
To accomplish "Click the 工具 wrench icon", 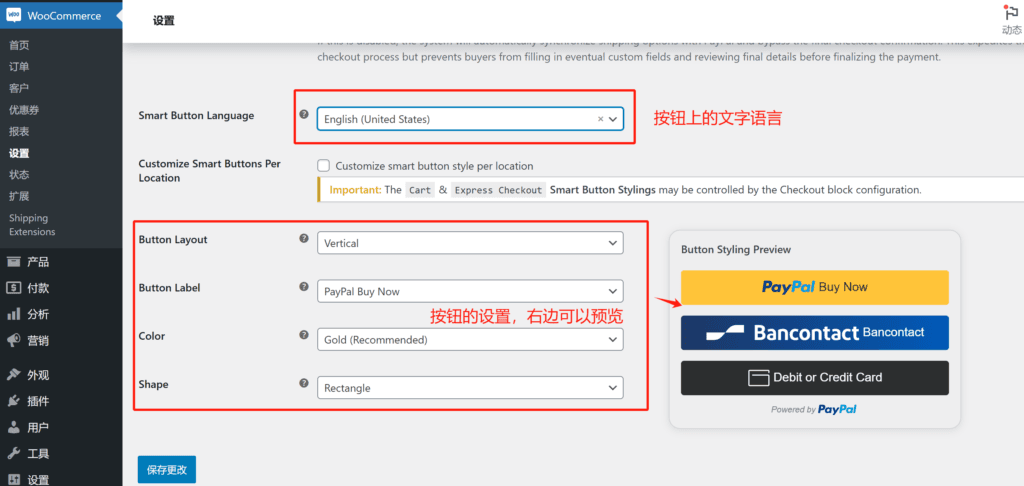I will [13, 454].
